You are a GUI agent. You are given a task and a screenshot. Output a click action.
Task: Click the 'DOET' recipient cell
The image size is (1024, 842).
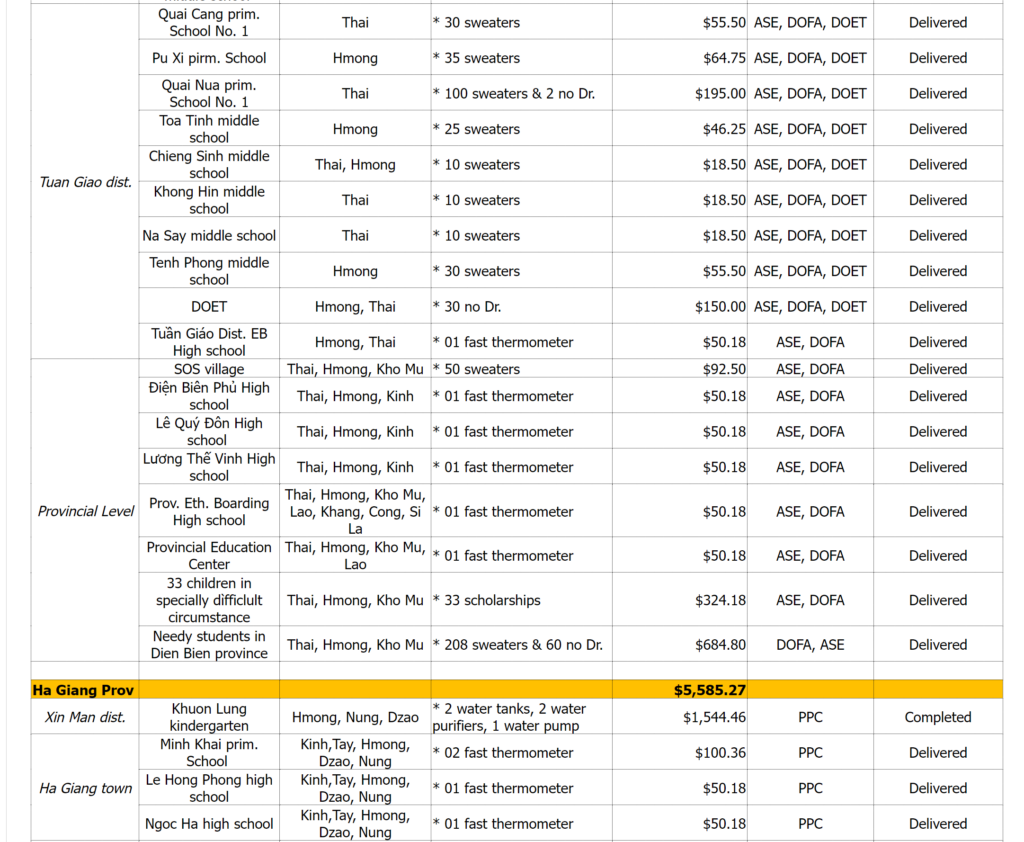pos(209,306)
